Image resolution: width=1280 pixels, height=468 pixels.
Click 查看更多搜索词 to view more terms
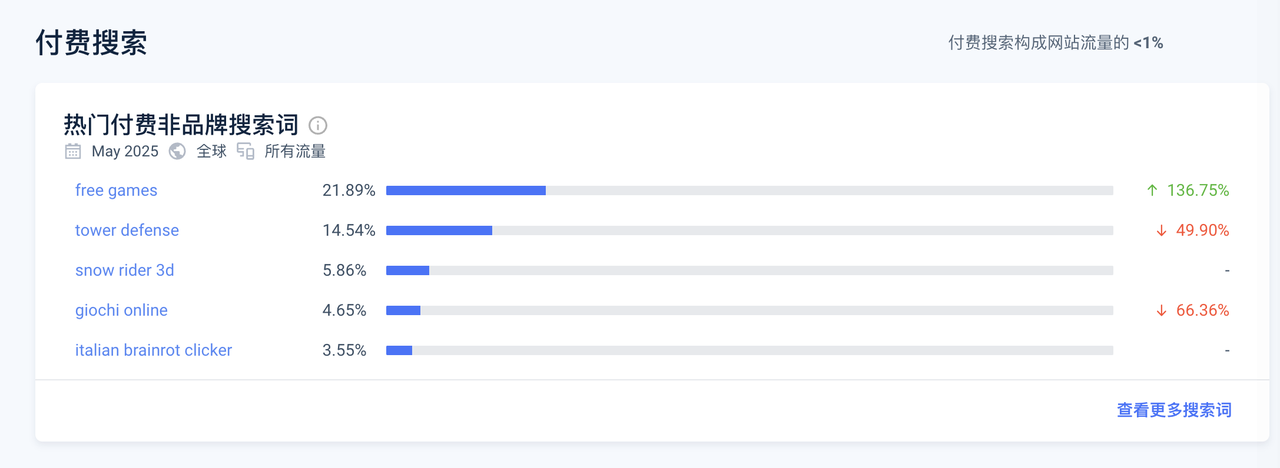(1174, 410)
